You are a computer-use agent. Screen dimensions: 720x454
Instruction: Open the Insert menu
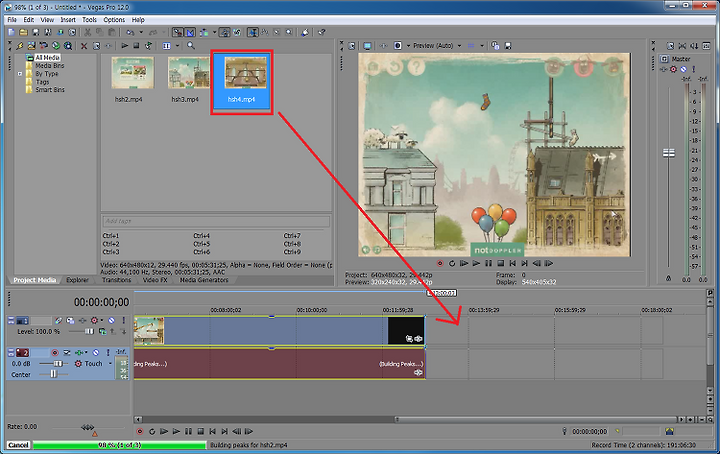pyautogui.click(x=68, y=20)
